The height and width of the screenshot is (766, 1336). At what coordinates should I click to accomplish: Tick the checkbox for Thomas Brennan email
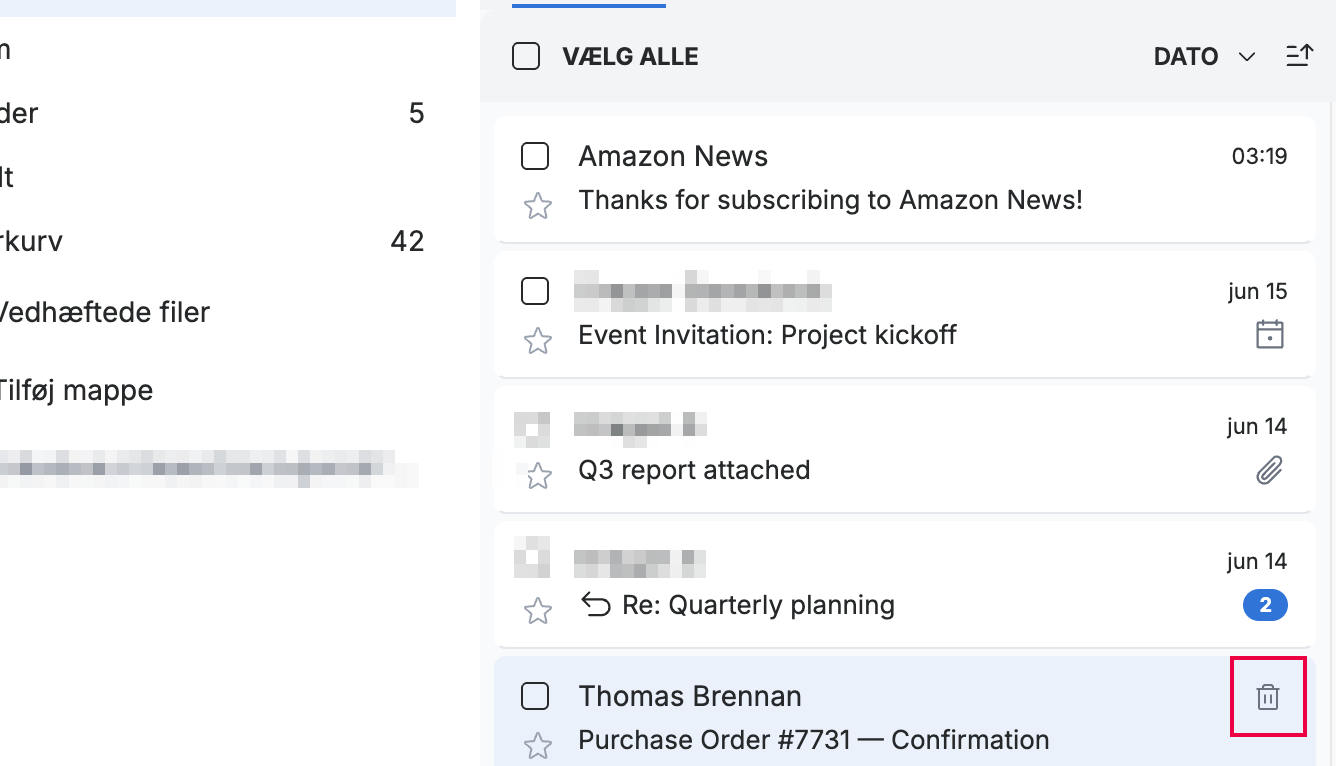(x=535, y=696)
